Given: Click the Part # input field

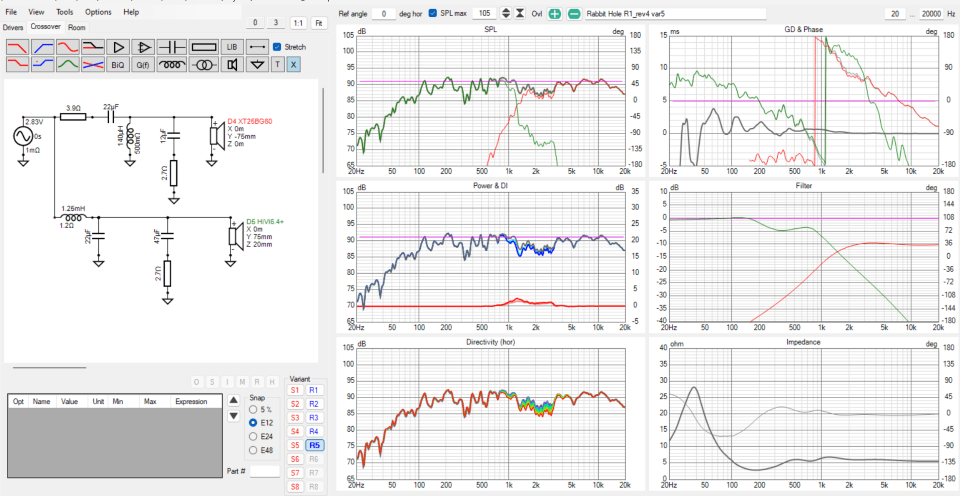Looking at the screenshot, I should point(264,472).
